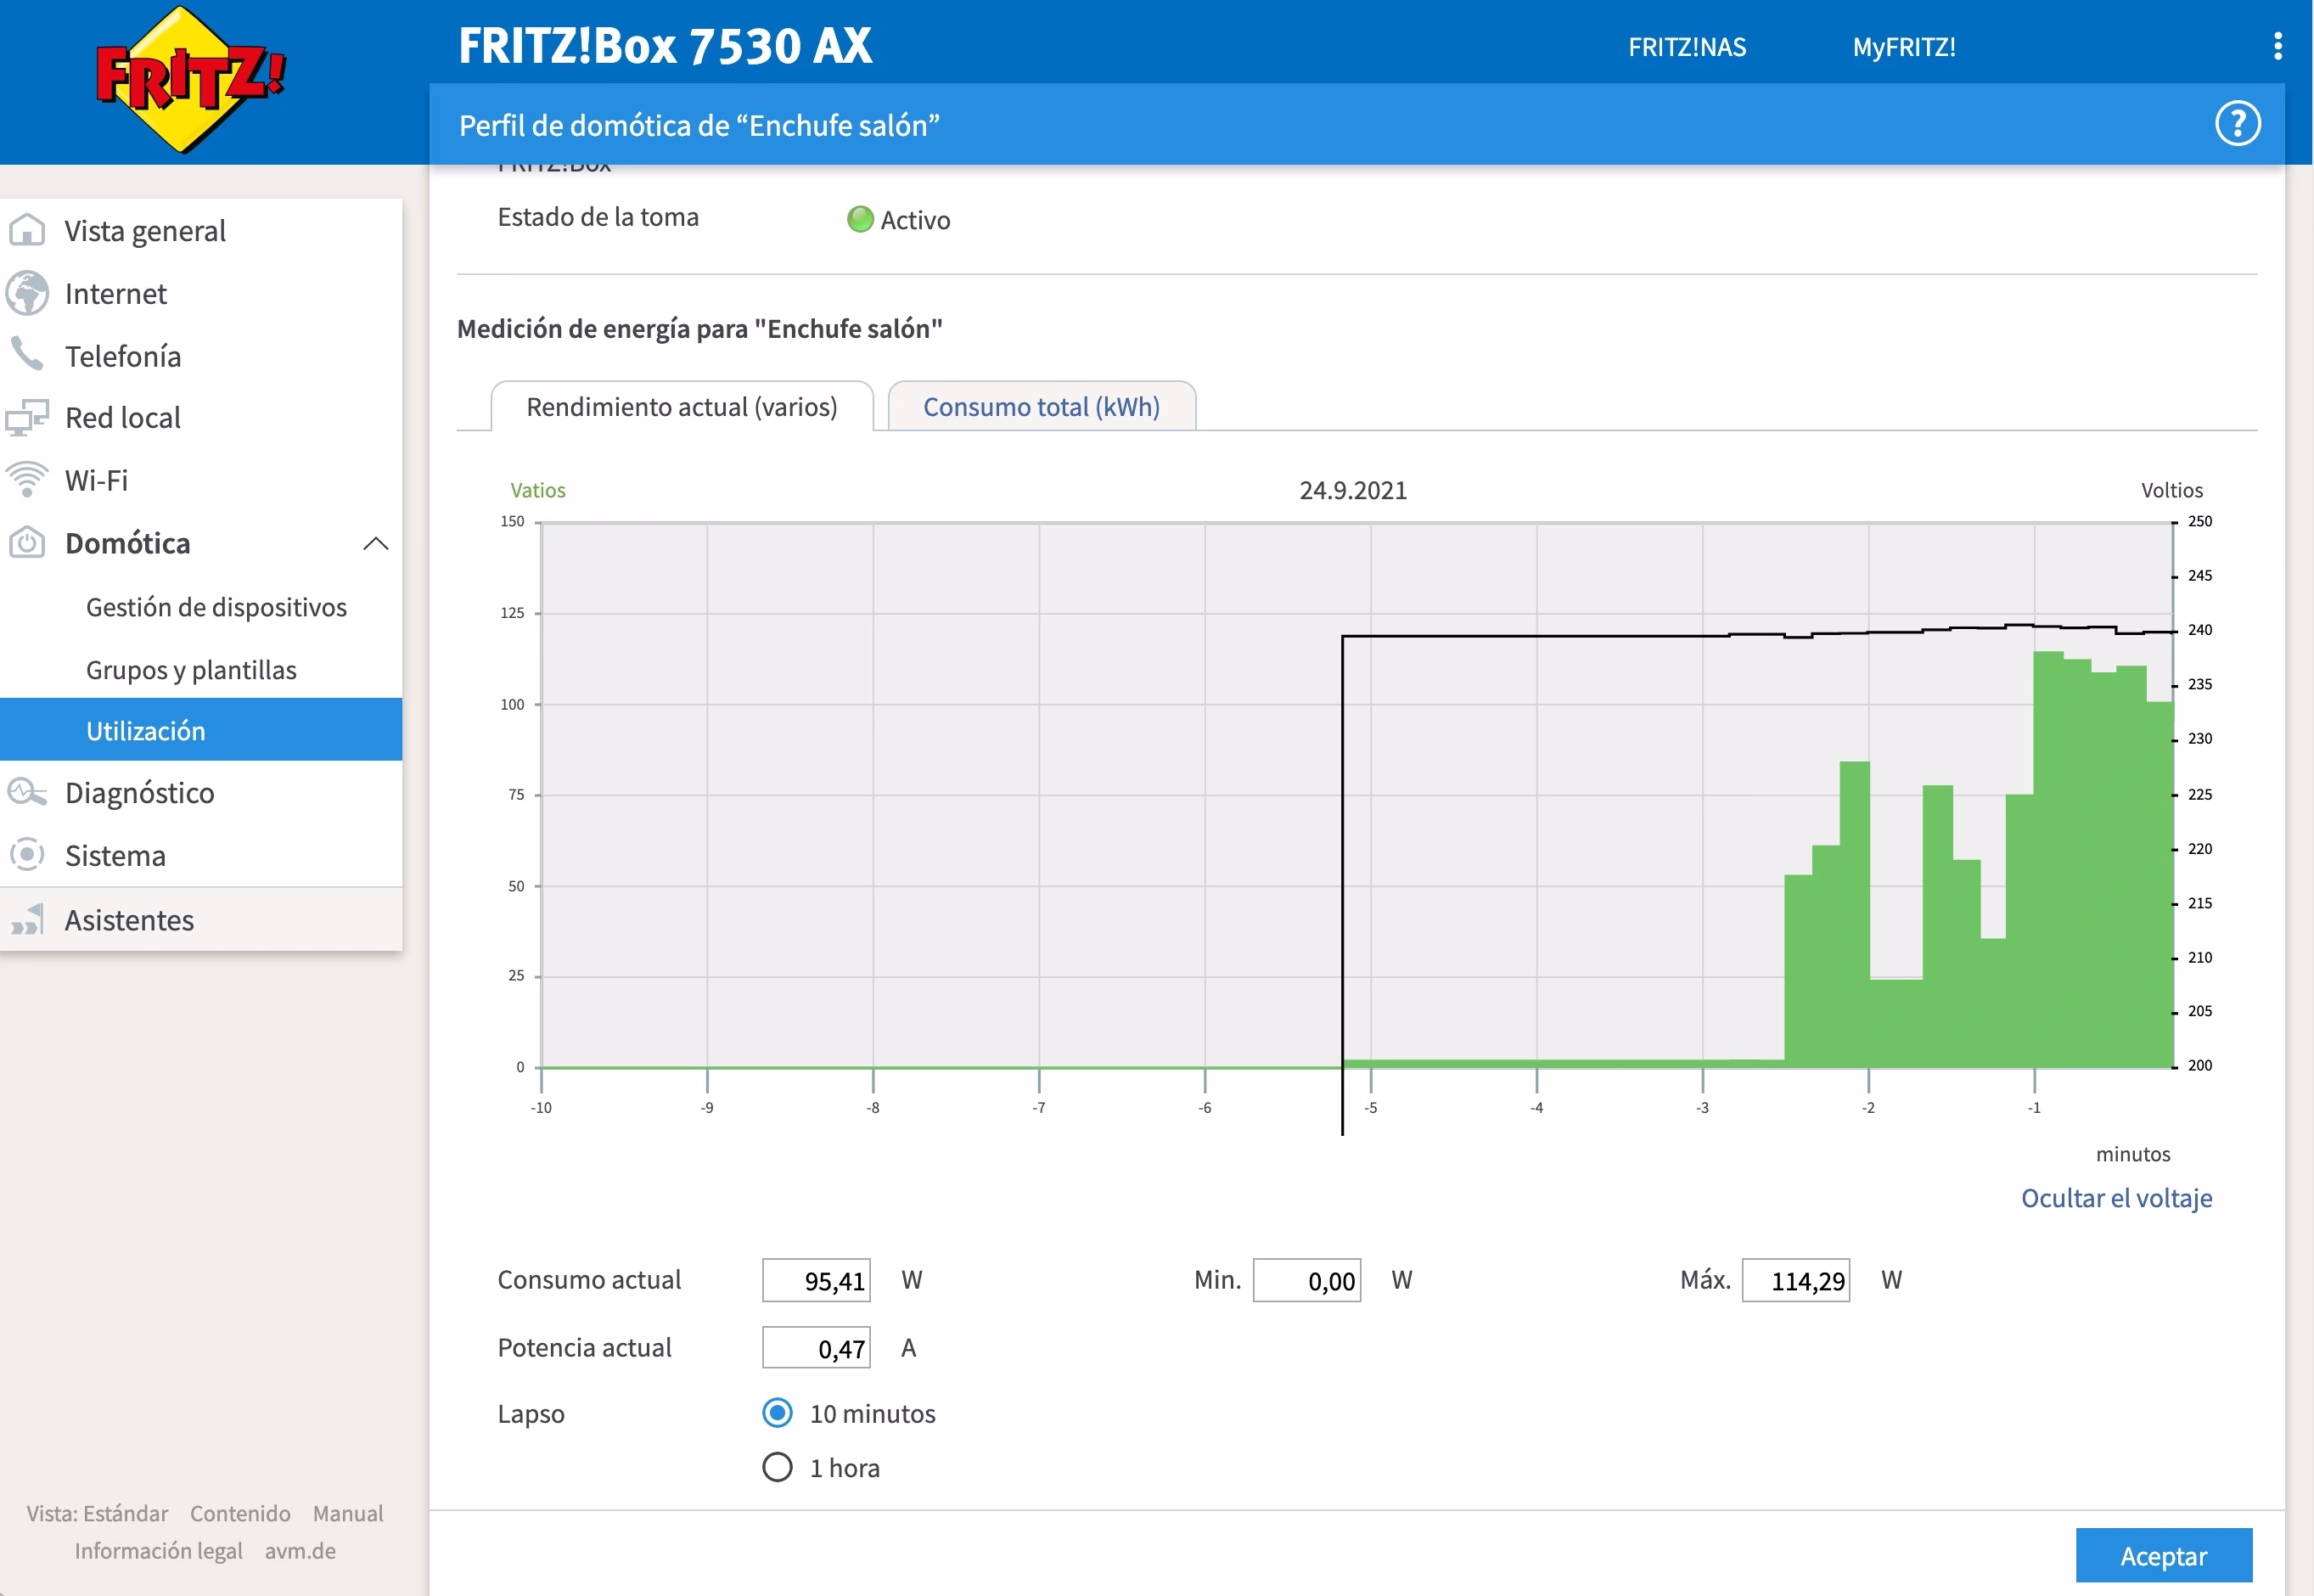
Task: Open the help question mark icon
Action: 2237,124
